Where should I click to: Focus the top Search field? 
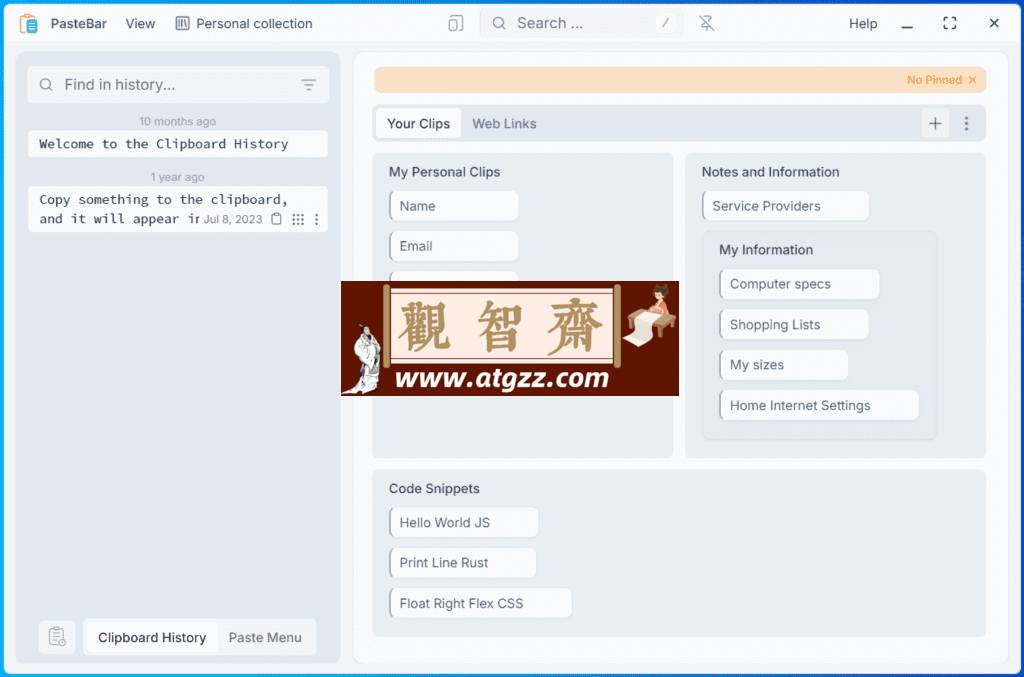coord(581,24)
